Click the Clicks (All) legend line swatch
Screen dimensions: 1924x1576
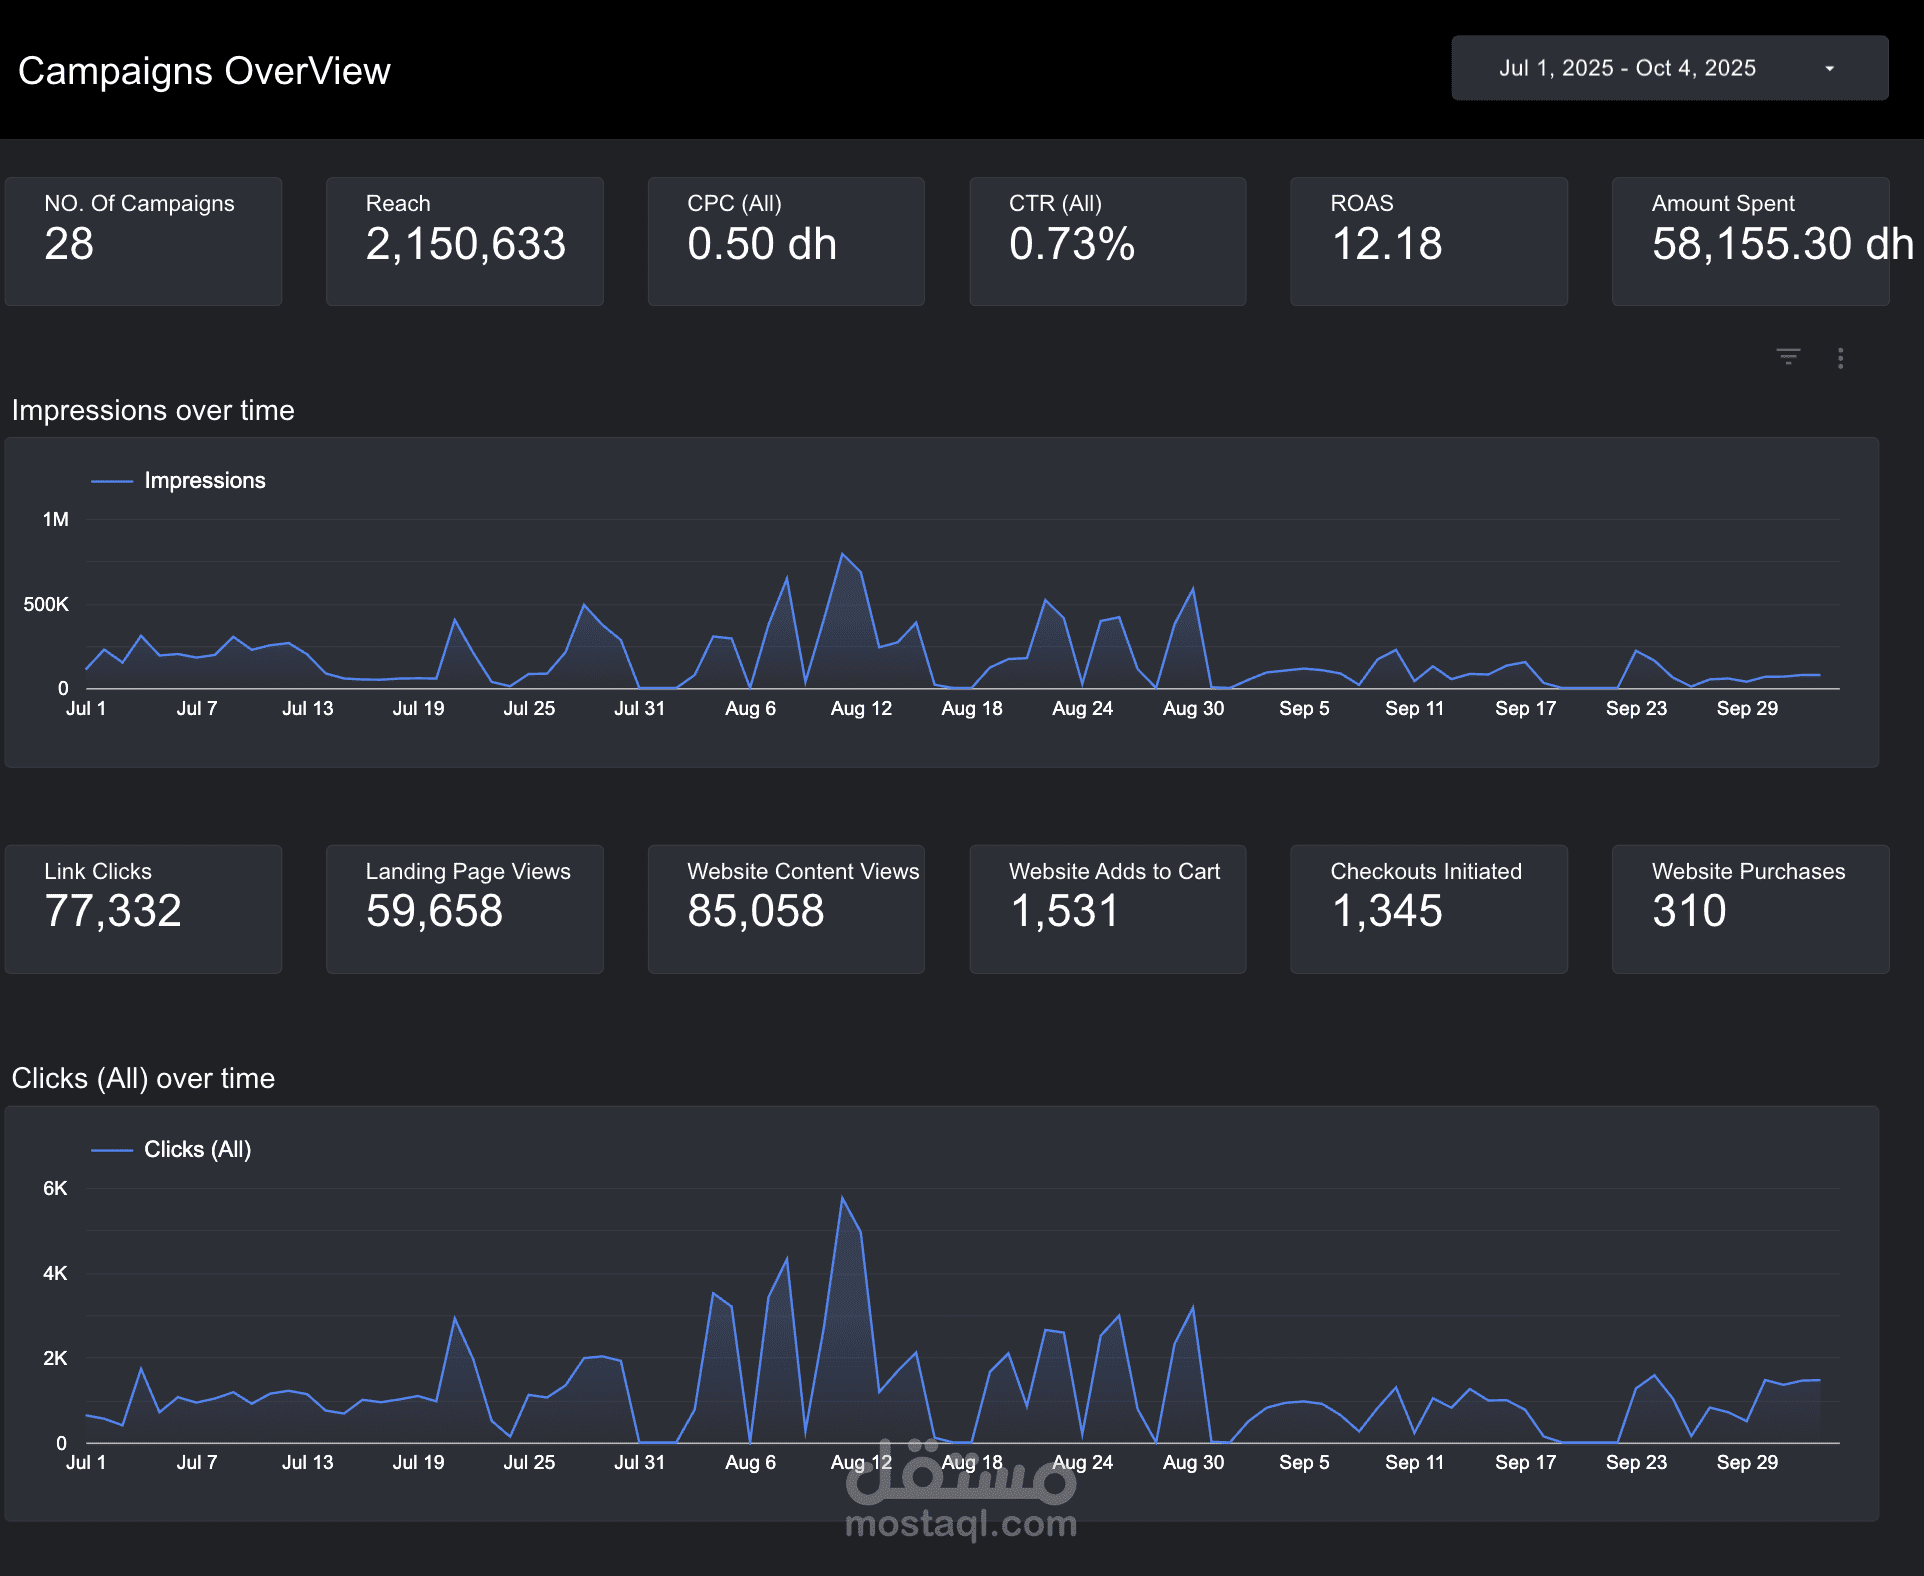pos(112,1150)
